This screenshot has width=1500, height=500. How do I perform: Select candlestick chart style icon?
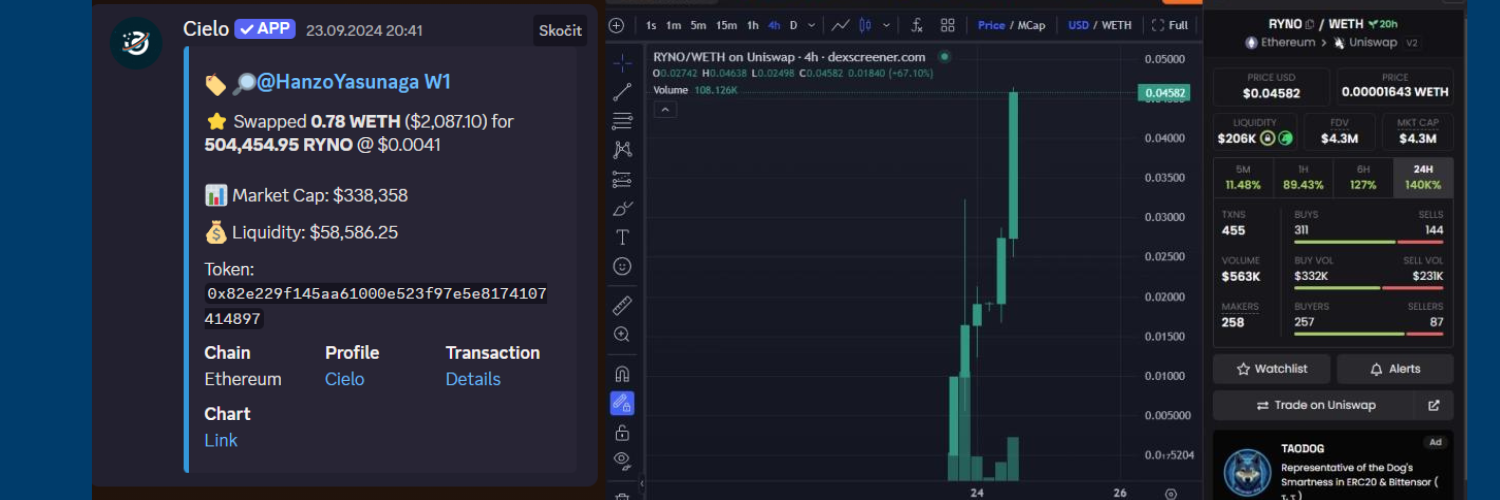click(865, 25)
